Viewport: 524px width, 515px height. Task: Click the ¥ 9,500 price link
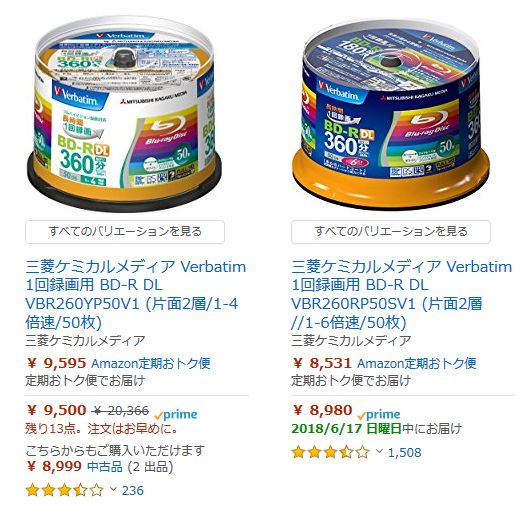(x=56, y=410)
